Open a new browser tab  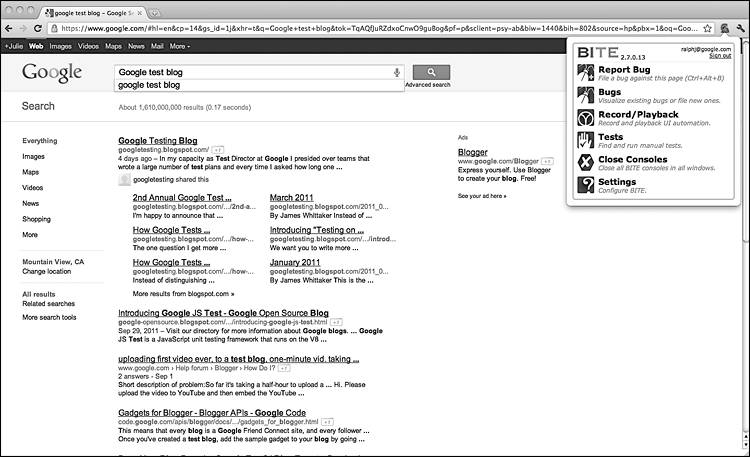point(154,13)
